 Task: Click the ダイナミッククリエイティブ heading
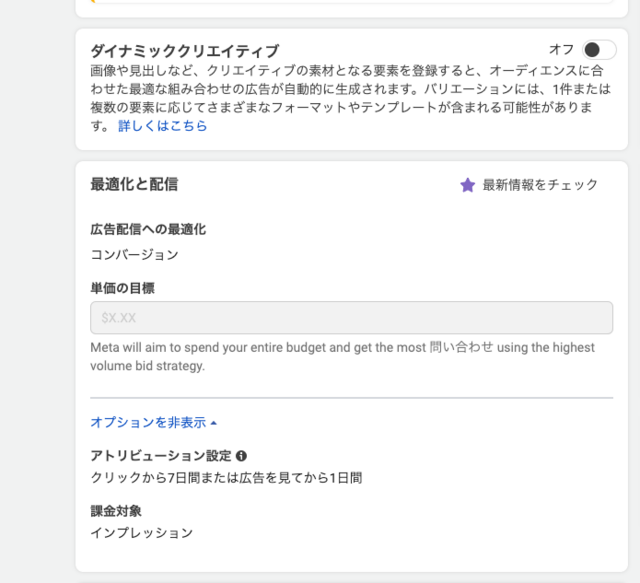pos(184,51)
